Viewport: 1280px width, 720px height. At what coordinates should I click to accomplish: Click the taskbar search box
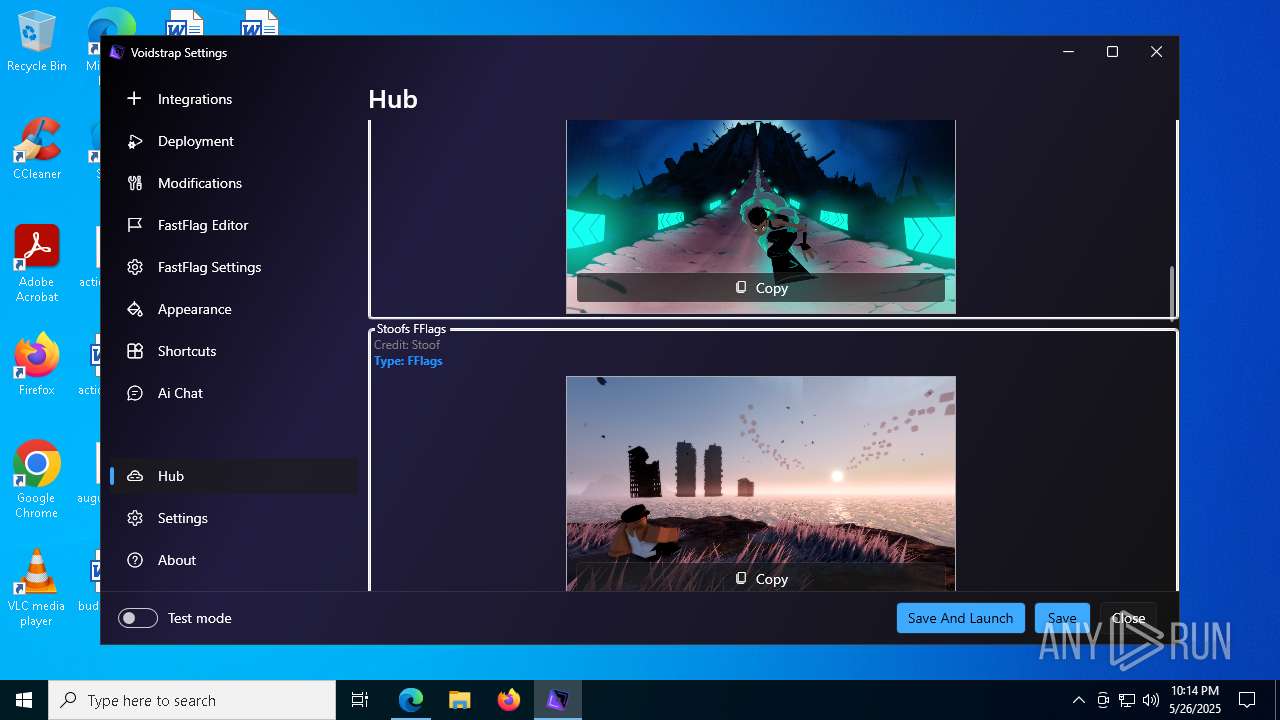click(x=192, y=700)
